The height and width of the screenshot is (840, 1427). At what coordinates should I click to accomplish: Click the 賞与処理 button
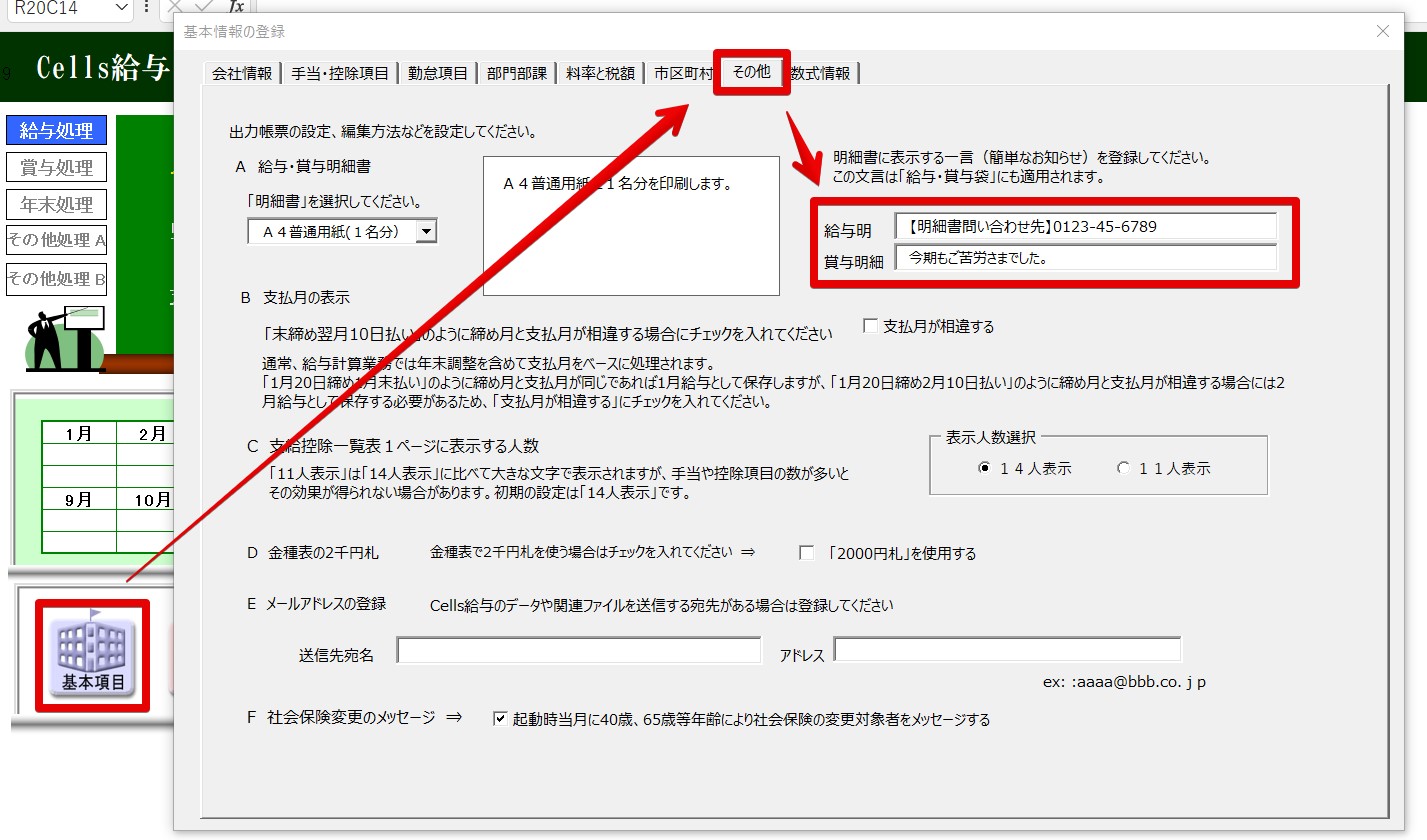tap(56, 167)
